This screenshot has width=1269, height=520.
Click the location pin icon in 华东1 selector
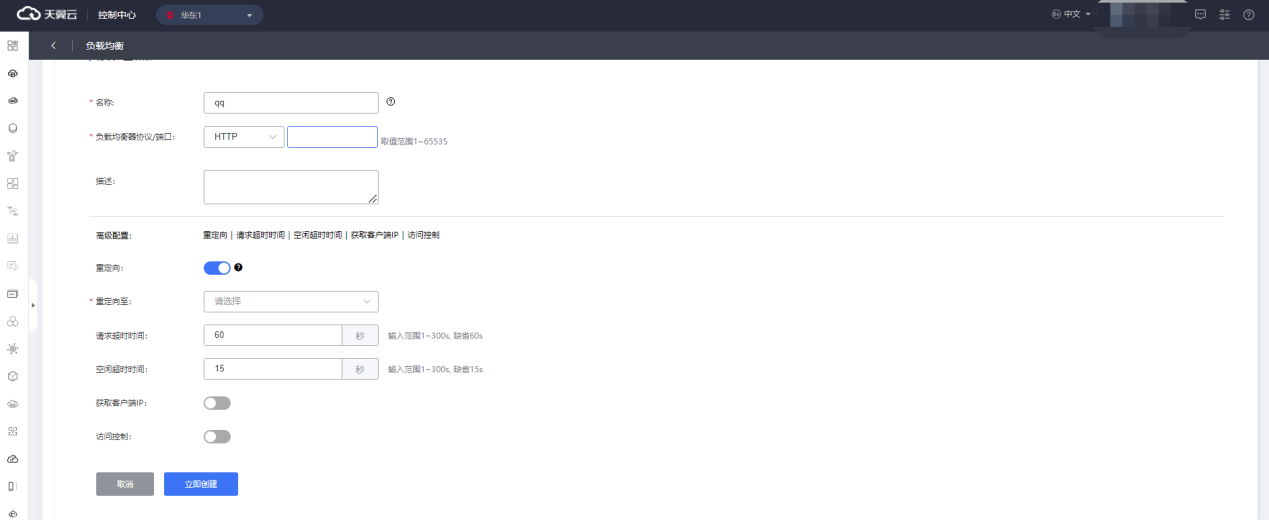tap(170, 15)
